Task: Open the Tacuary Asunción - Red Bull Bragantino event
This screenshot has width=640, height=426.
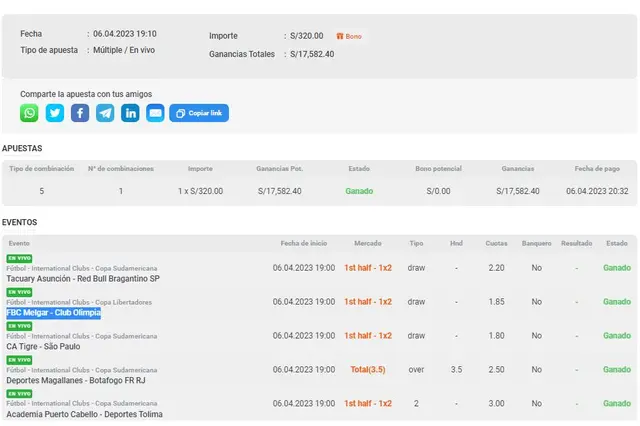Action: 84,279
